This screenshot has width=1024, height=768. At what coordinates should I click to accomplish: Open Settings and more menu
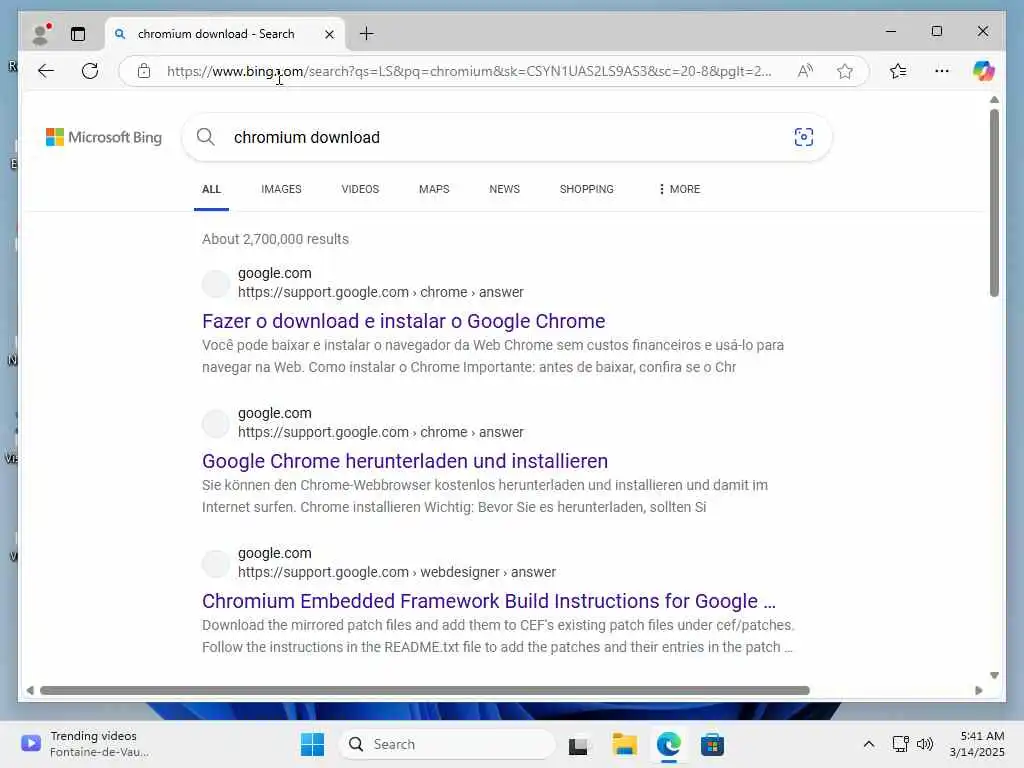(x=942, y=71)
